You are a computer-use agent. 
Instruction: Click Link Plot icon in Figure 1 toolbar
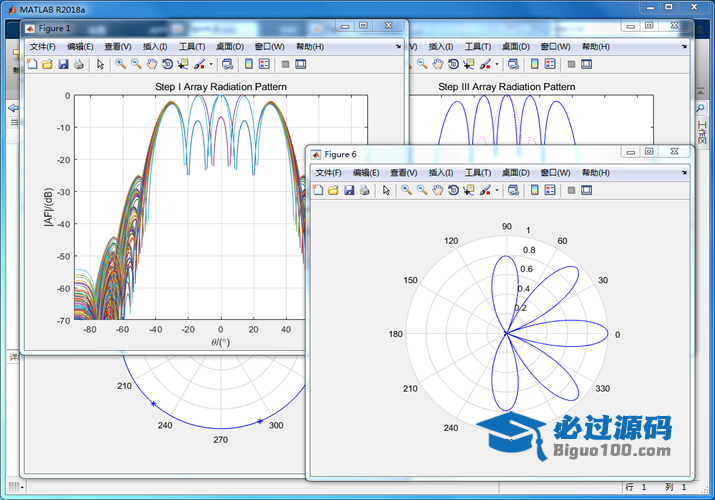coord(228,64)
